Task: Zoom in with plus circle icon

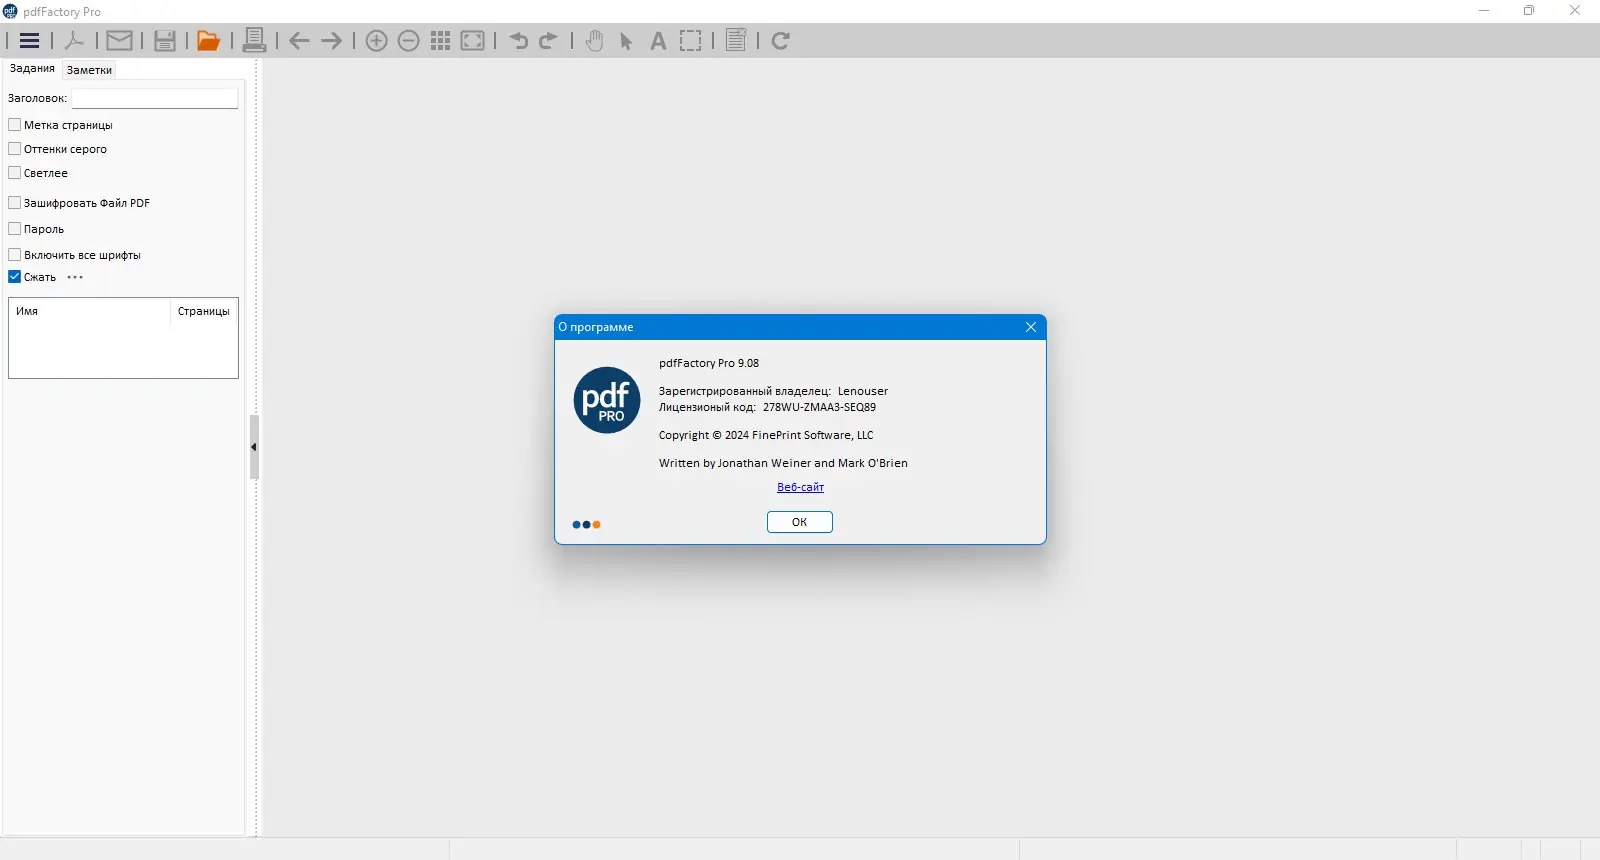Action: 376,41
